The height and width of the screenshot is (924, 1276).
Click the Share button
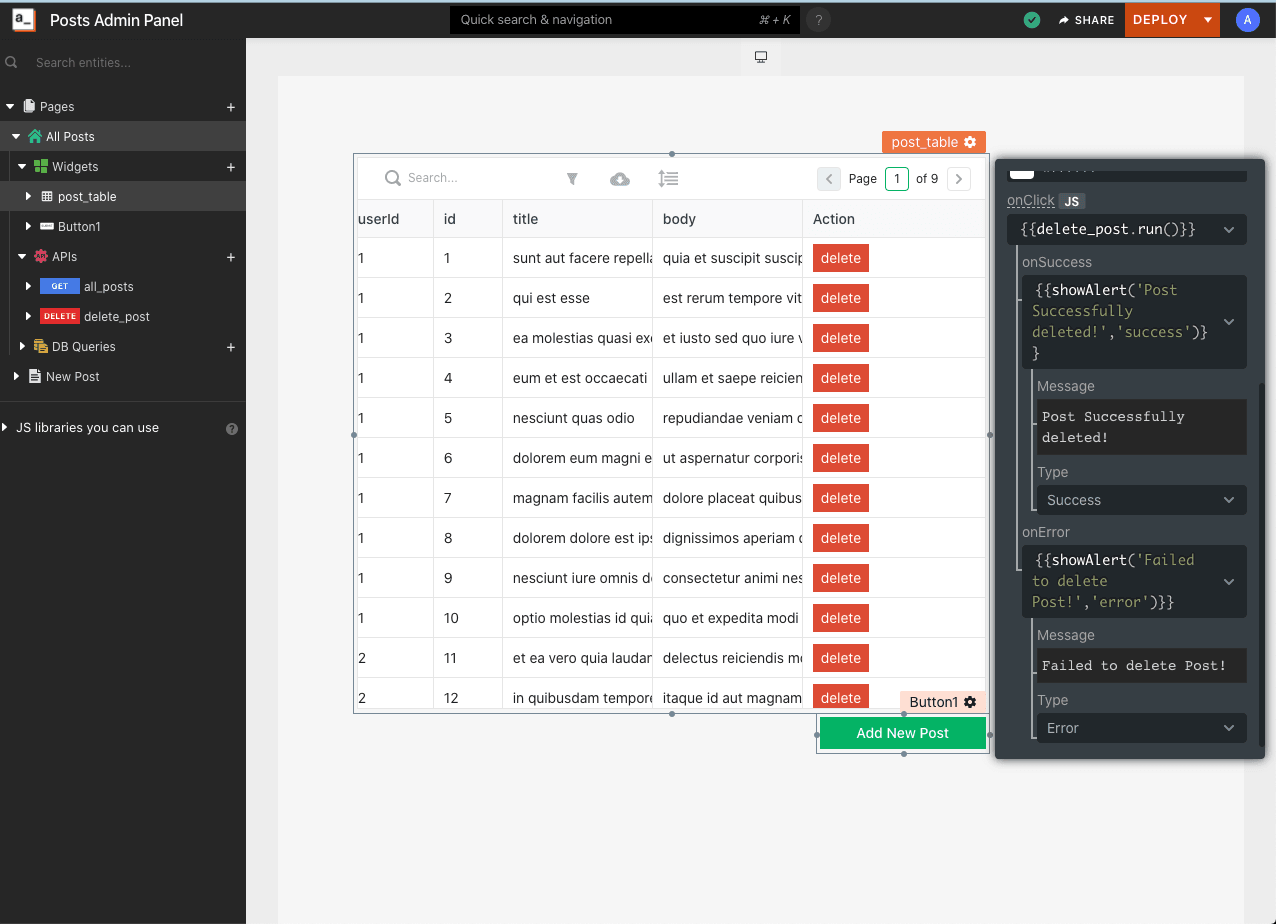tap(1085, 20)
